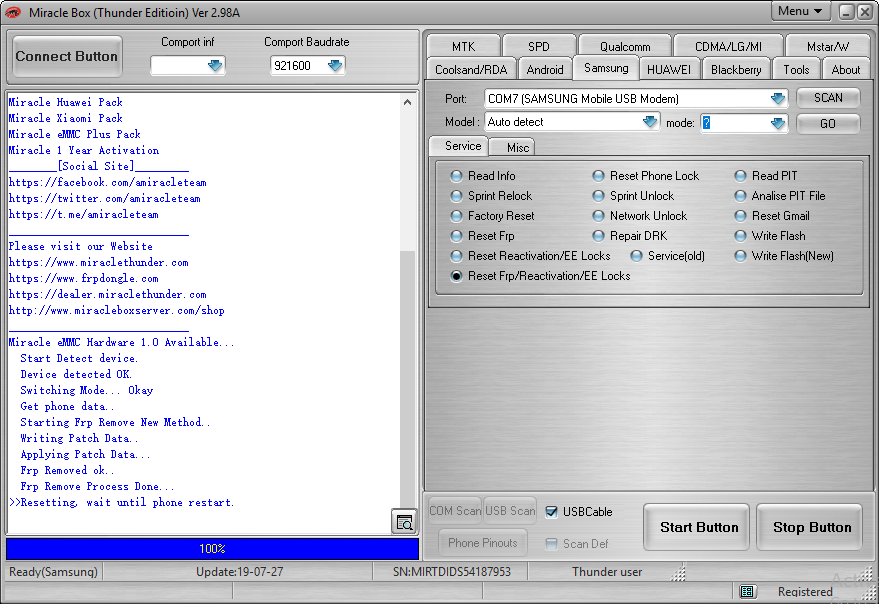Choose the Write Flash(New) option
The height and width of the screenshot is (604, 879).
pos(741,256)
